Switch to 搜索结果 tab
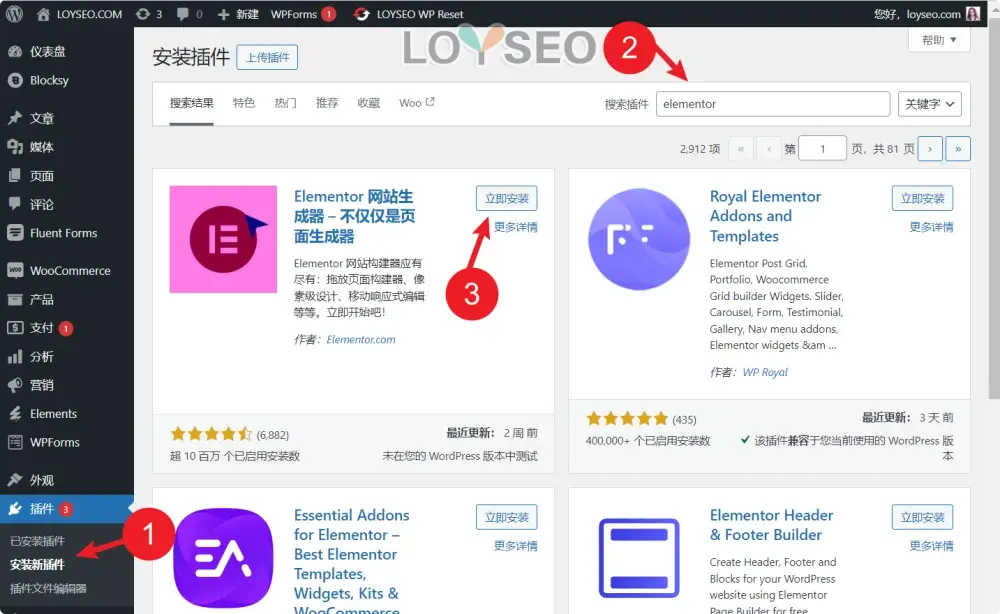 191,103
